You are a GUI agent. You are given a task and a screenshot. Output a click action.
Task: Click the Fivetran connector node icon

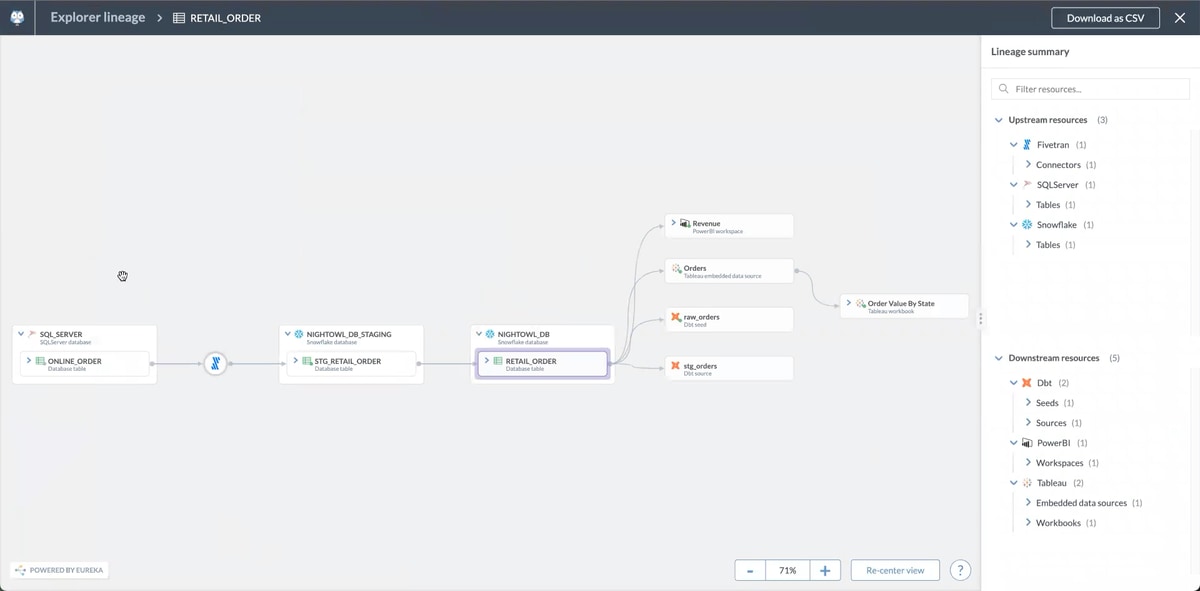pos(215,364)
